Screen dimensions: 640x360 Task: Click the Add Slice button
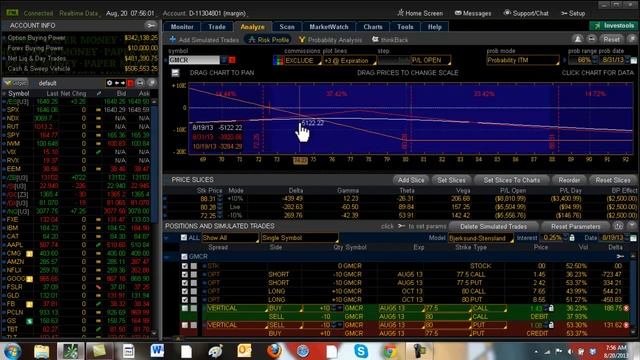click(411, 180)
